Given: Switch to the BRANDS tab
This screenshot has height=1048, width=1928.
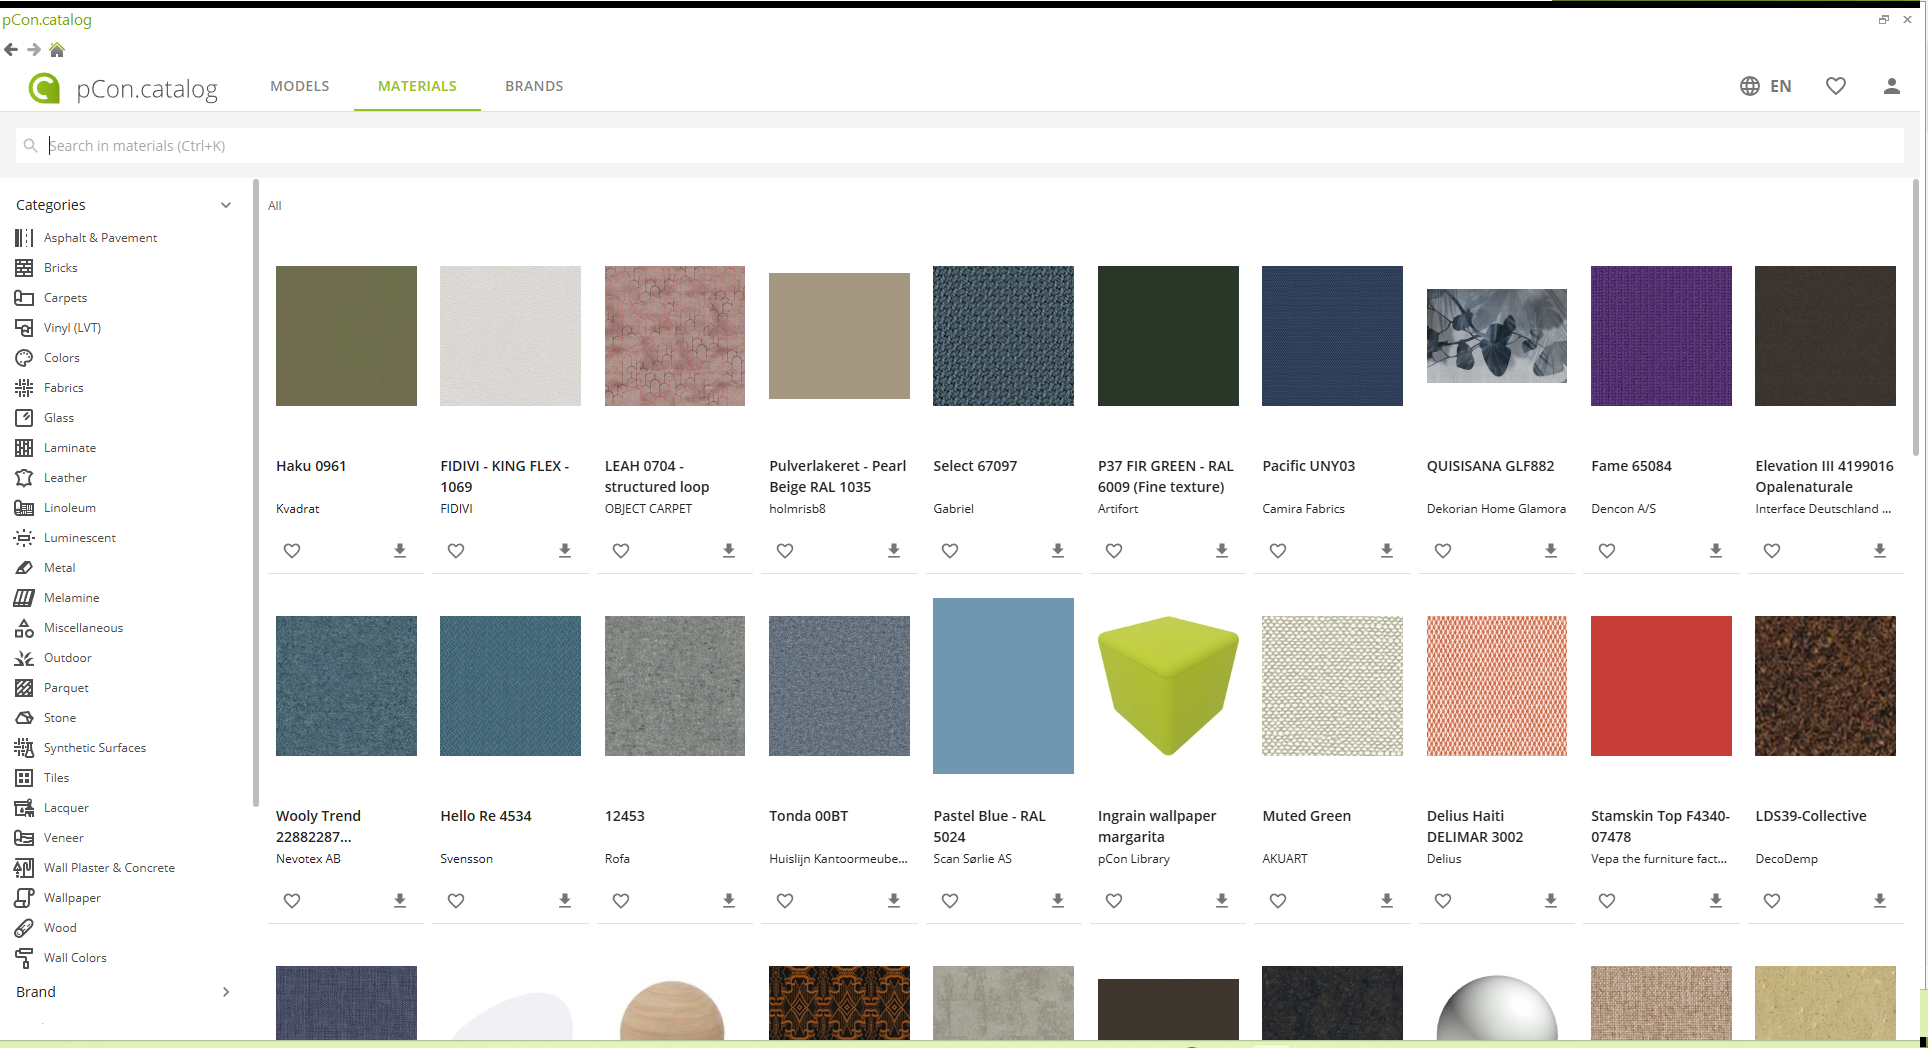Looking at the screenshot, I should coord(534,86).
